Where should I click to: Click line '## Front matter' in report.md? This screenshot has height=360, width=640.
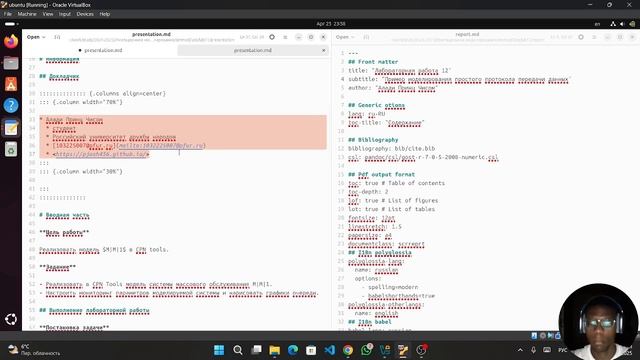coord(373,62)
